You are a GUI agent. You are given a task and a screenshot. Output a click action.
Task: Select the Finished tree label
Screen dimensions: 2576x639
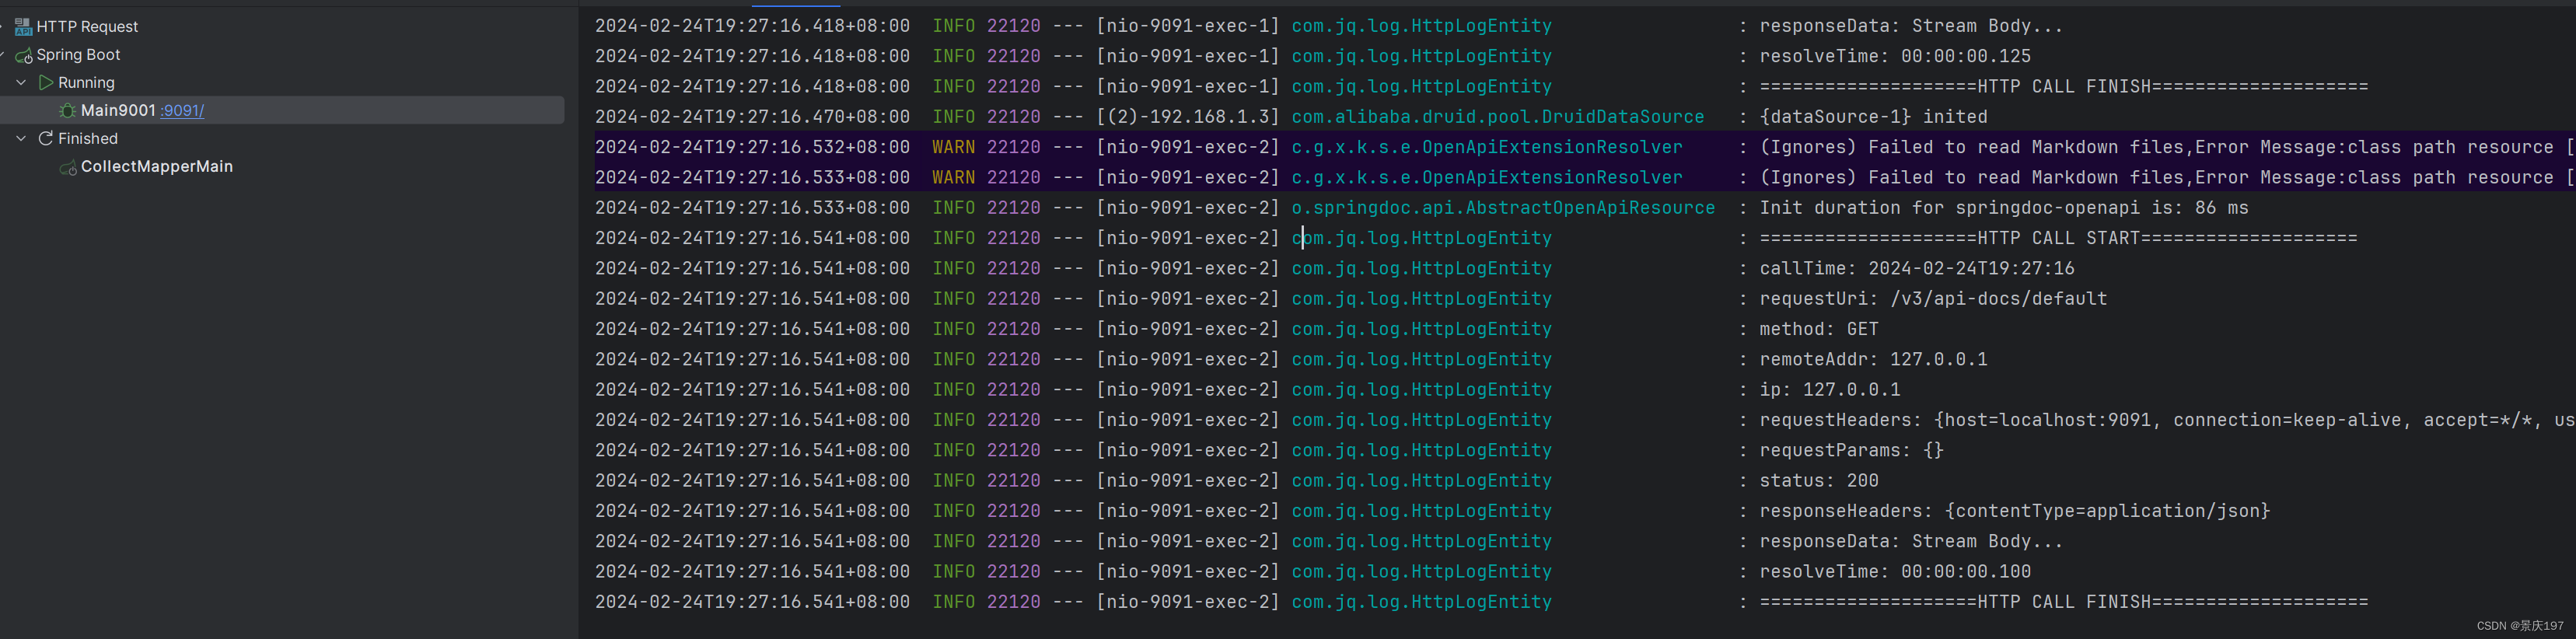pos(88,139)
